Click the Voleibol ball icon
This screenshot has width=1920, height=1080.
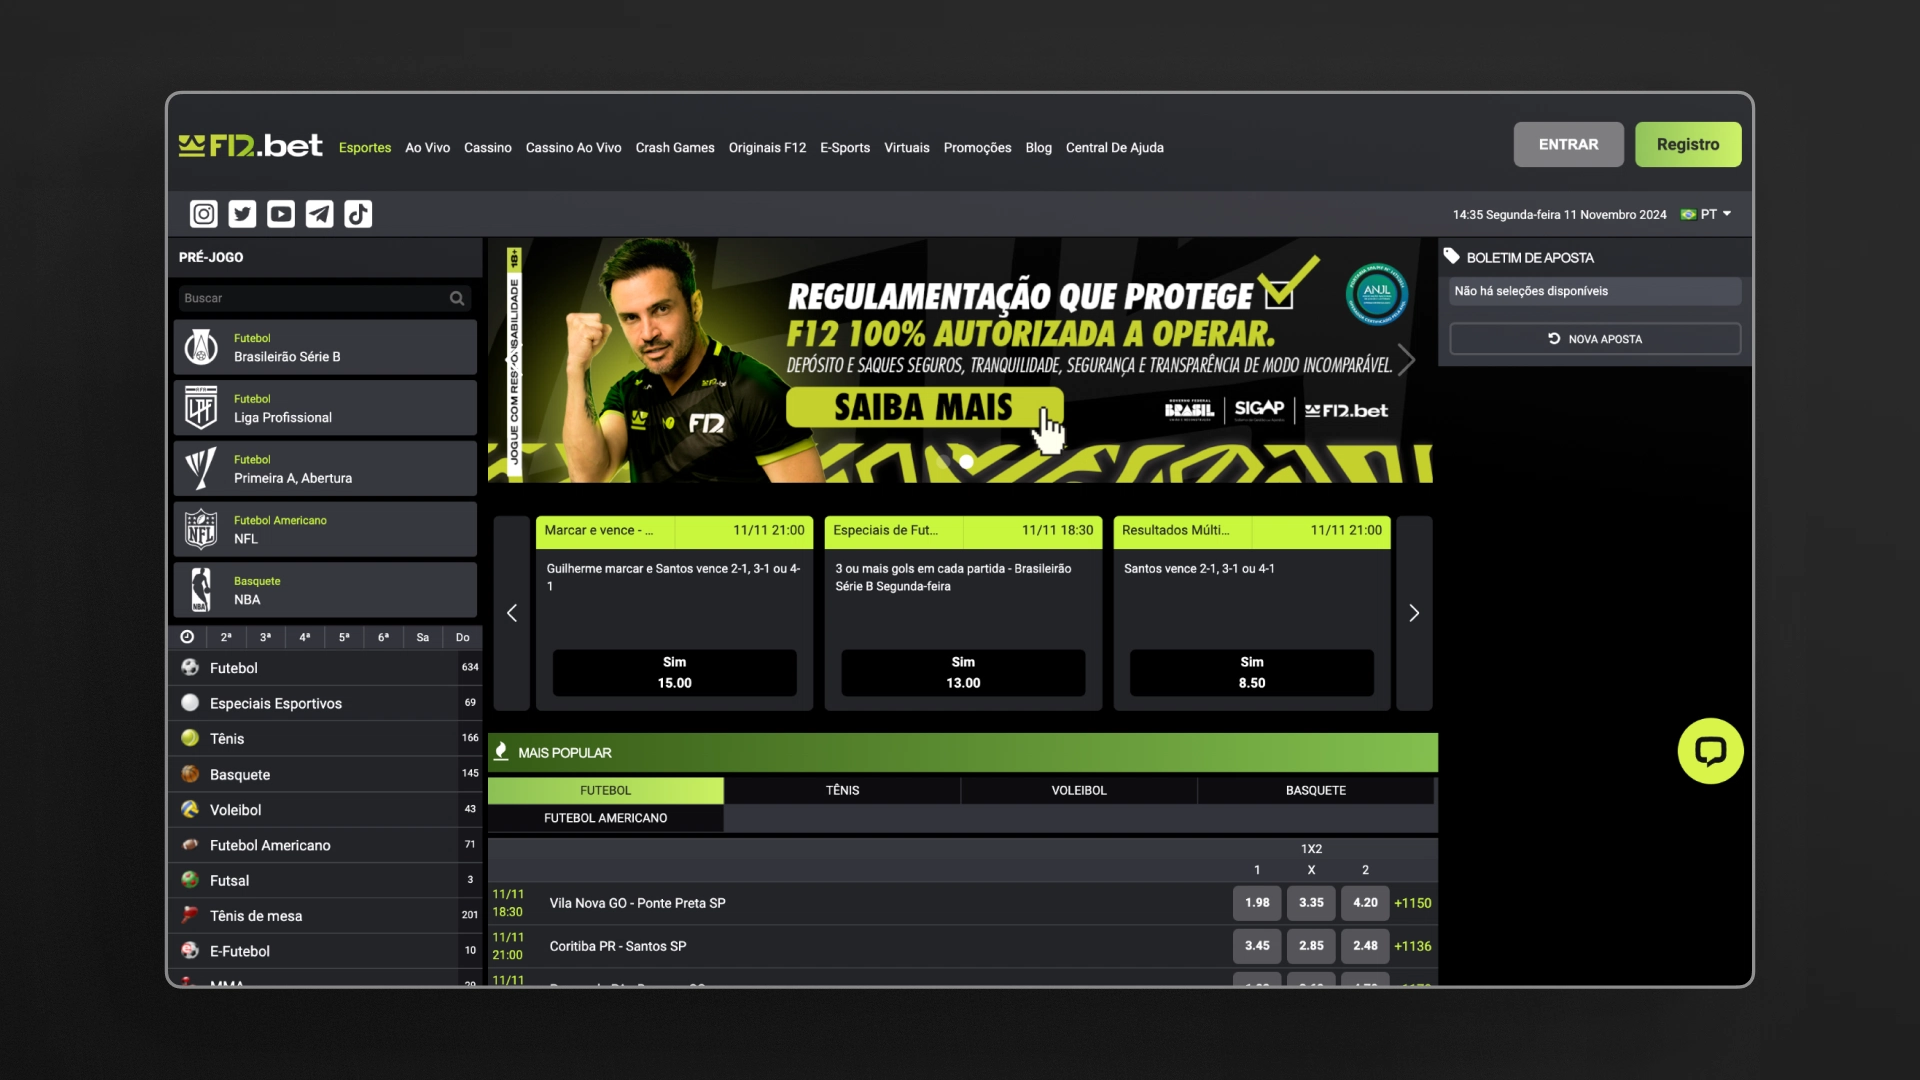pyautogui.click(x=190, y=809)
